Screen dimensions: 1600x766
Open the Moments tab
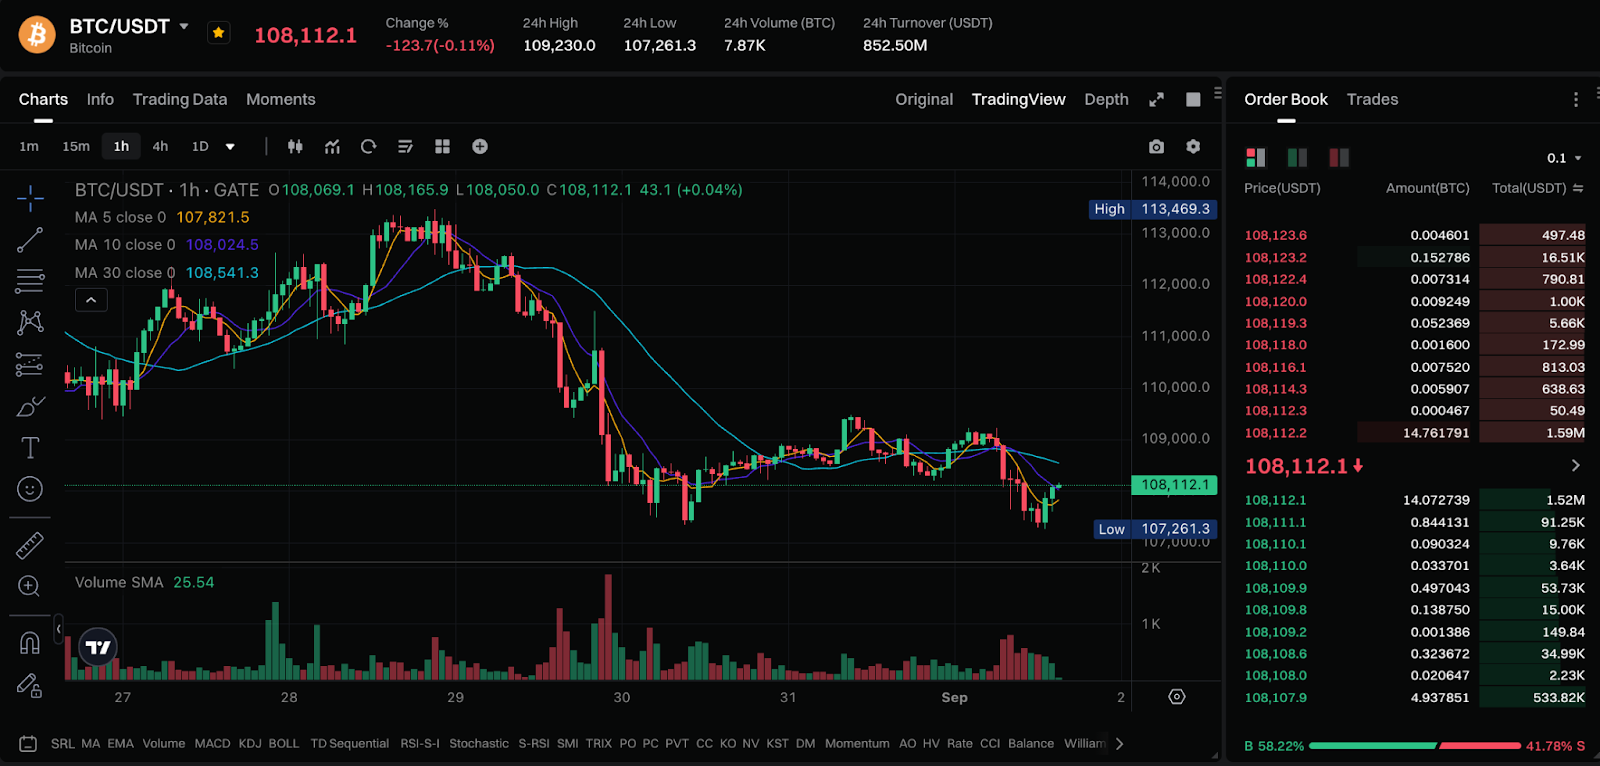[x=281, y=99]
